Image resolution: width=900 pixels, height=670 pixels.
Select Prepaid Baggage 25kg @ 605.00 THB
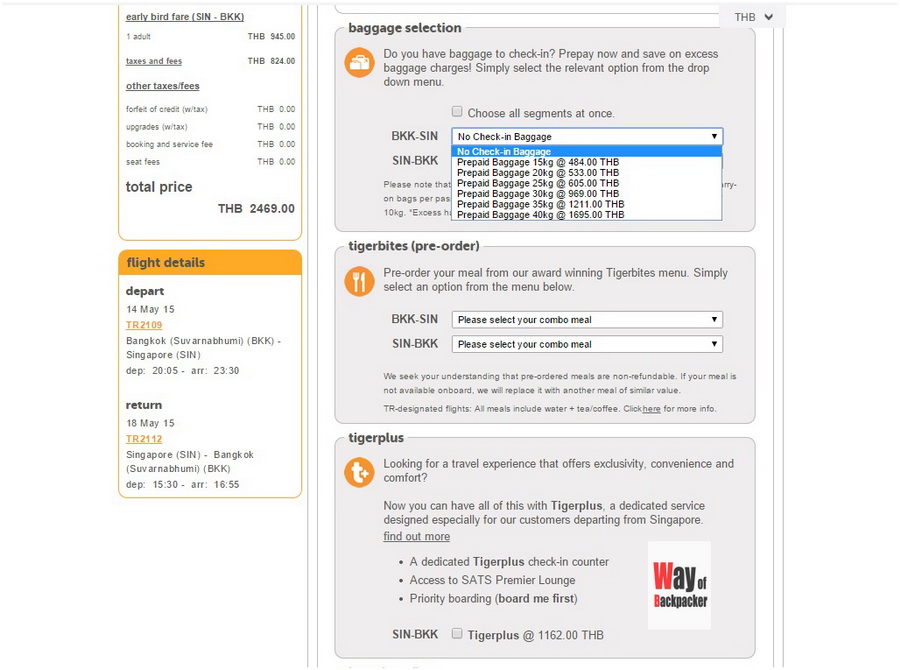[x=587, y=183]
